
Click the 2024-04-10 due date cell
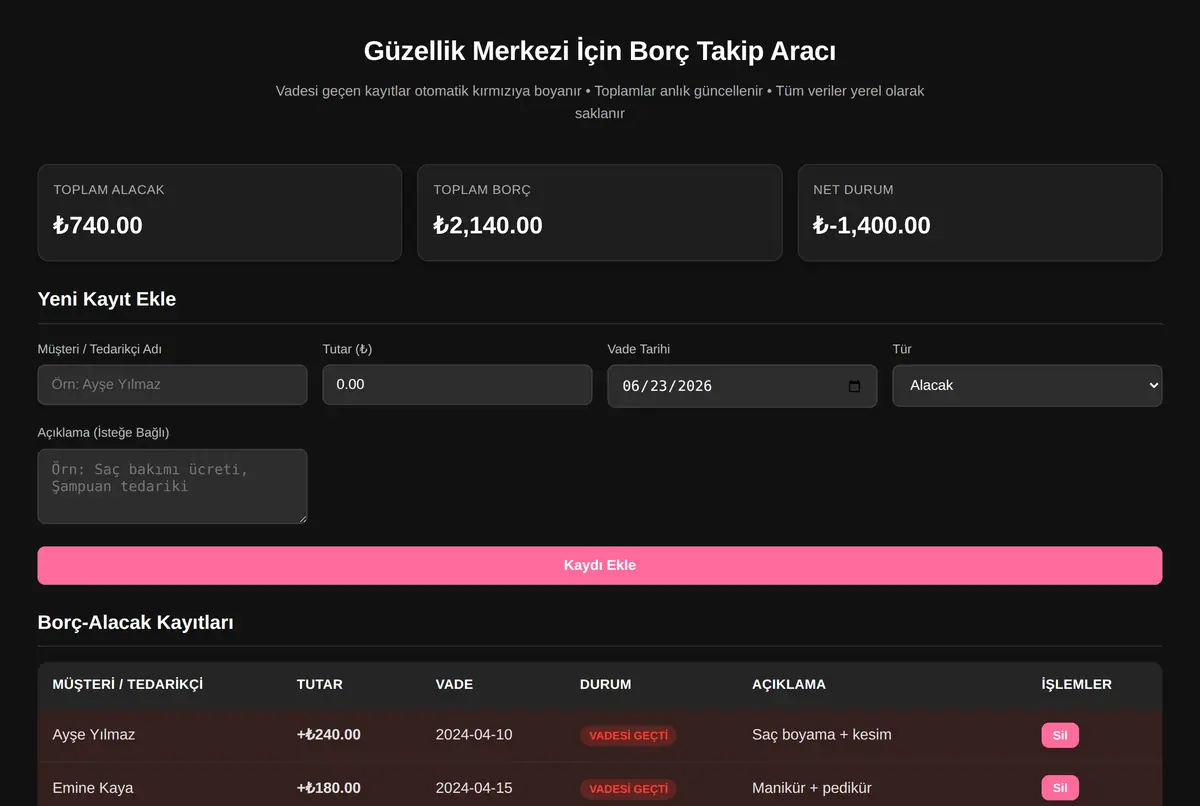(474, 735)
